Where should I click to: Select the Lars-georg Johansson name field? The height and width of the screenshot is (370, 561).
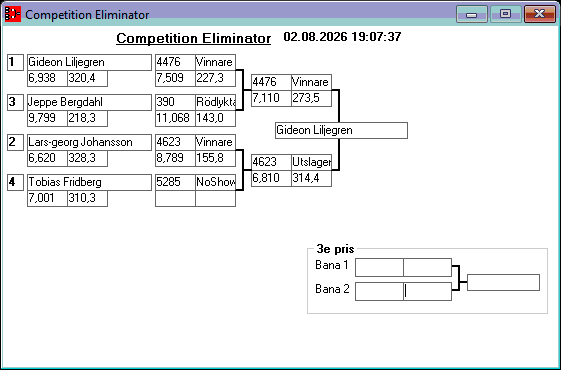[89, 142]
